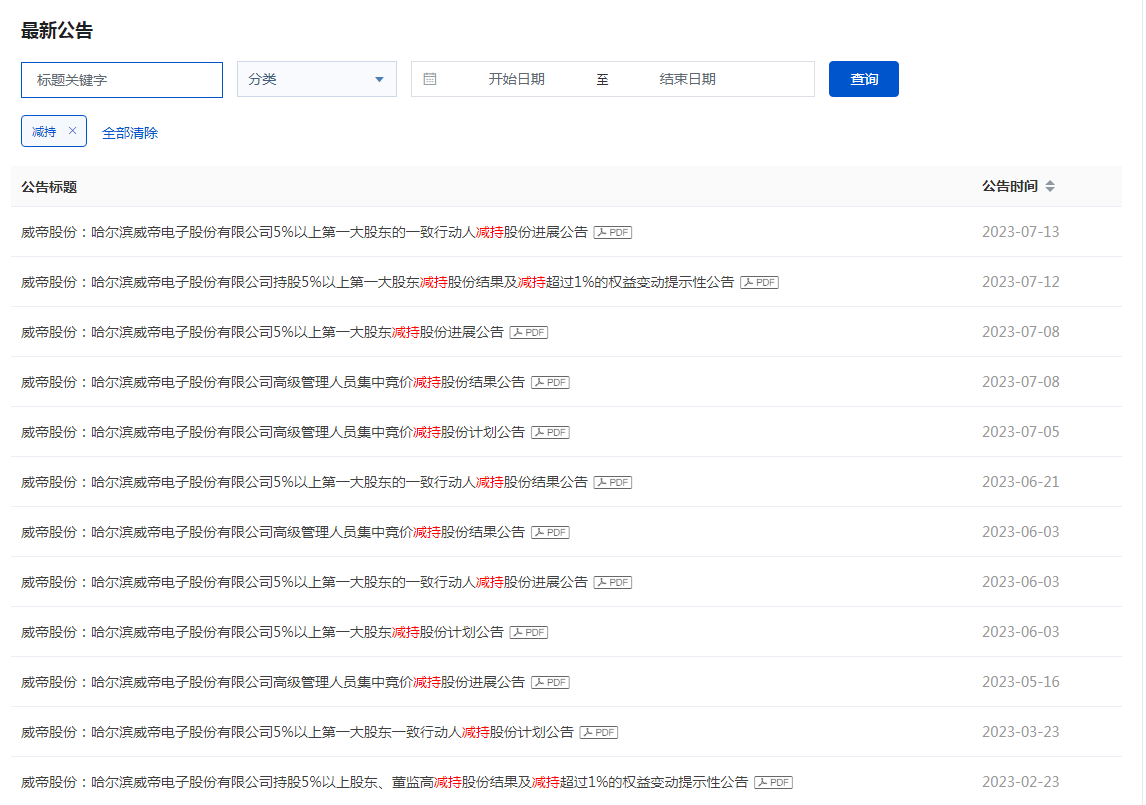Open the 分类 category dropdown
The image size is (1146, 805).
point(316,79)
